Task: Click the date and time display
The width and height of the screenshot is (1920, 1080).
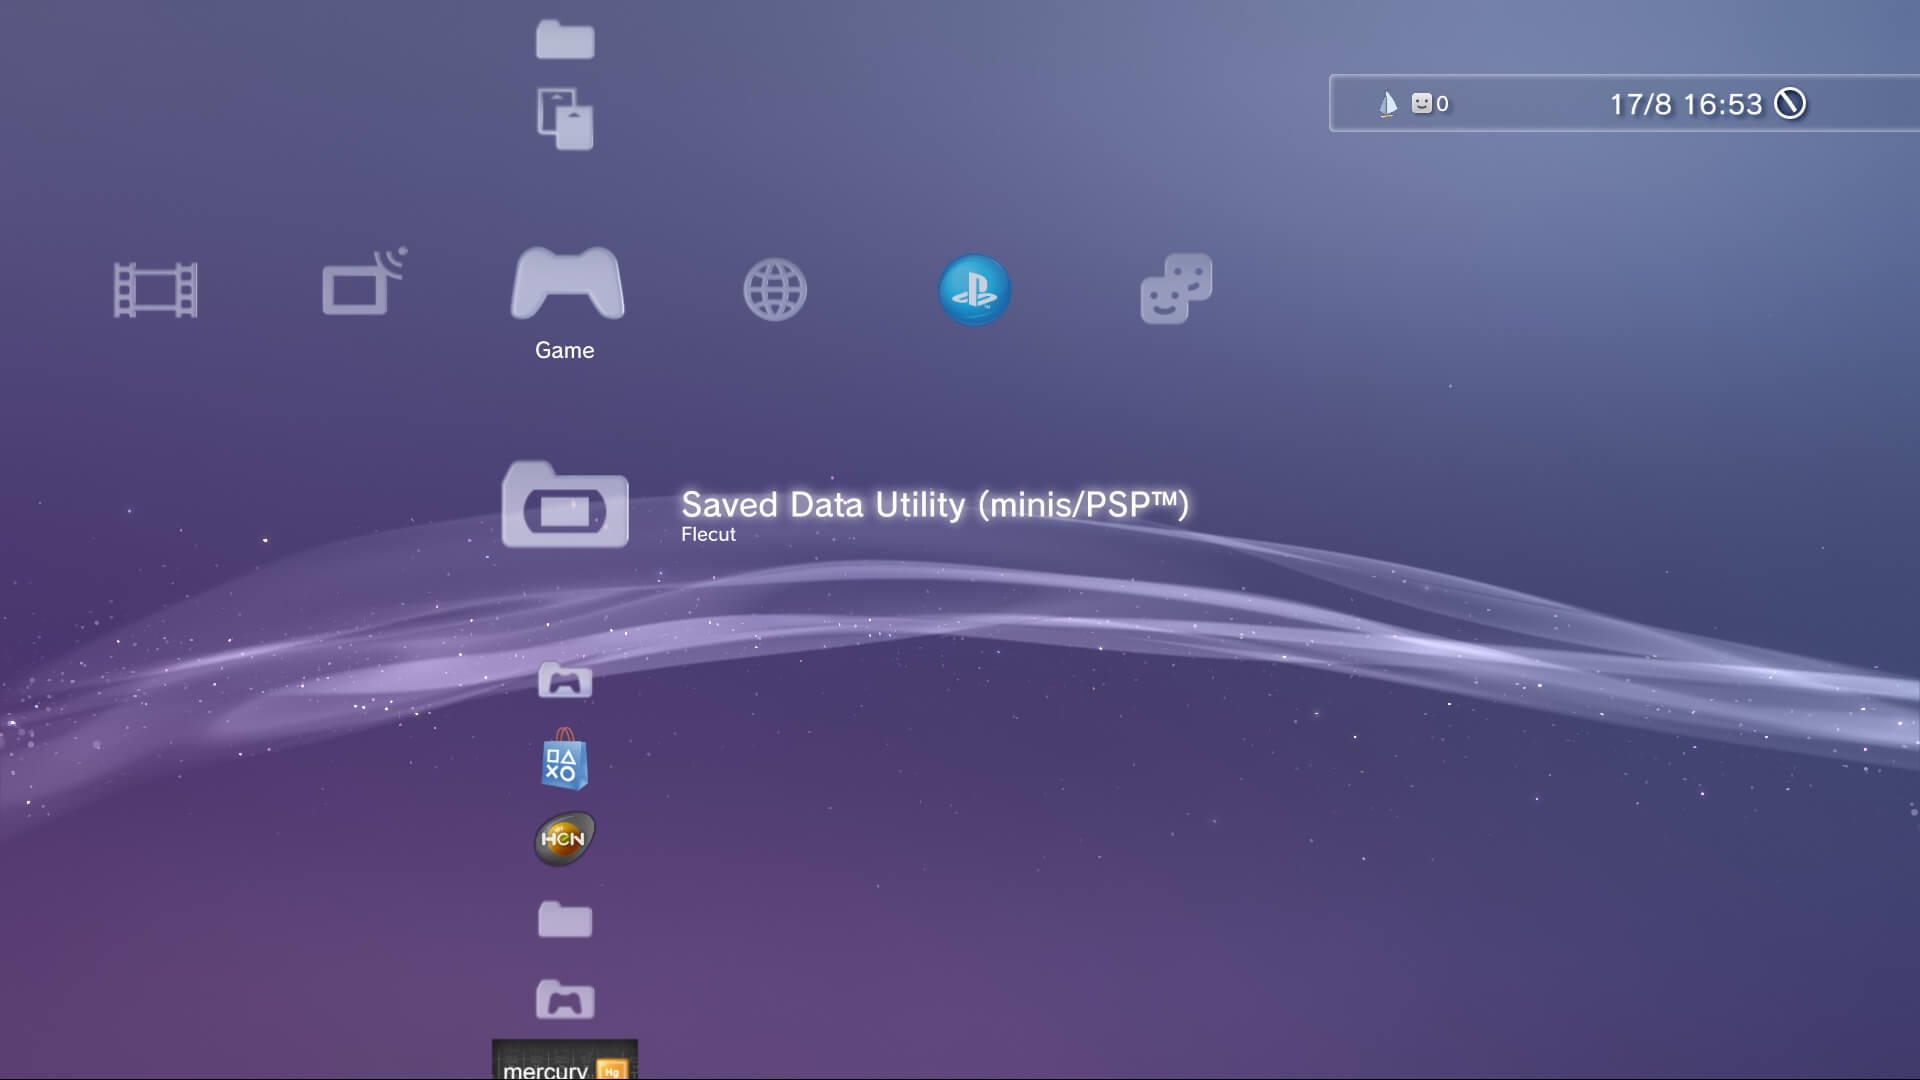Action: [x=1685, y=104]
